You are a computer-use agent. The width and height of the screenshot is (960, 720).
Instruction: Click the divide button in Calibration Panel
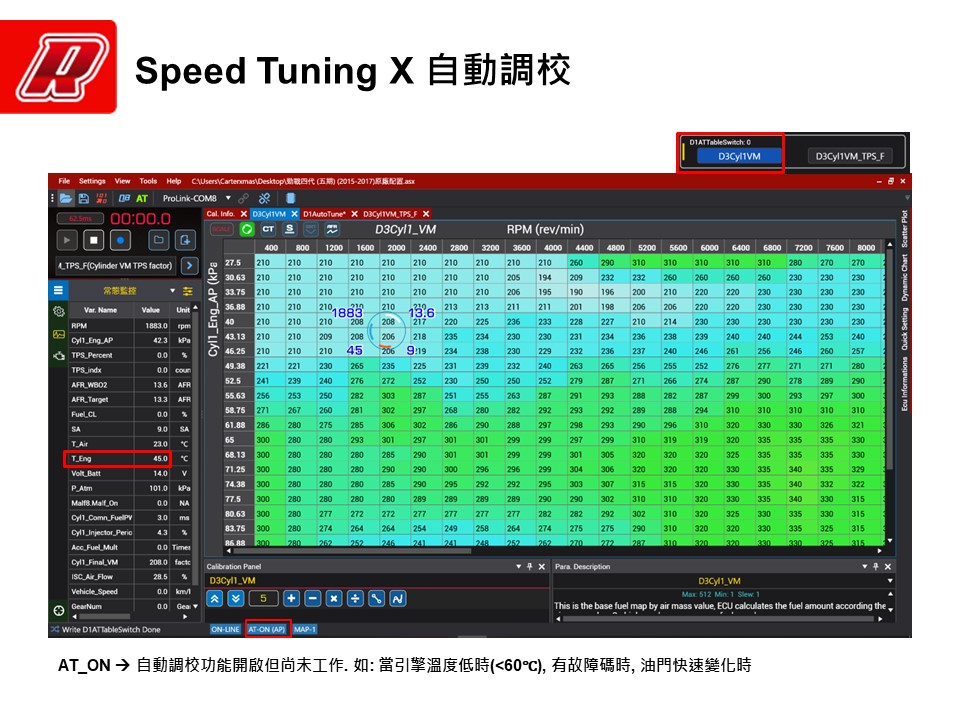[355, 599]
